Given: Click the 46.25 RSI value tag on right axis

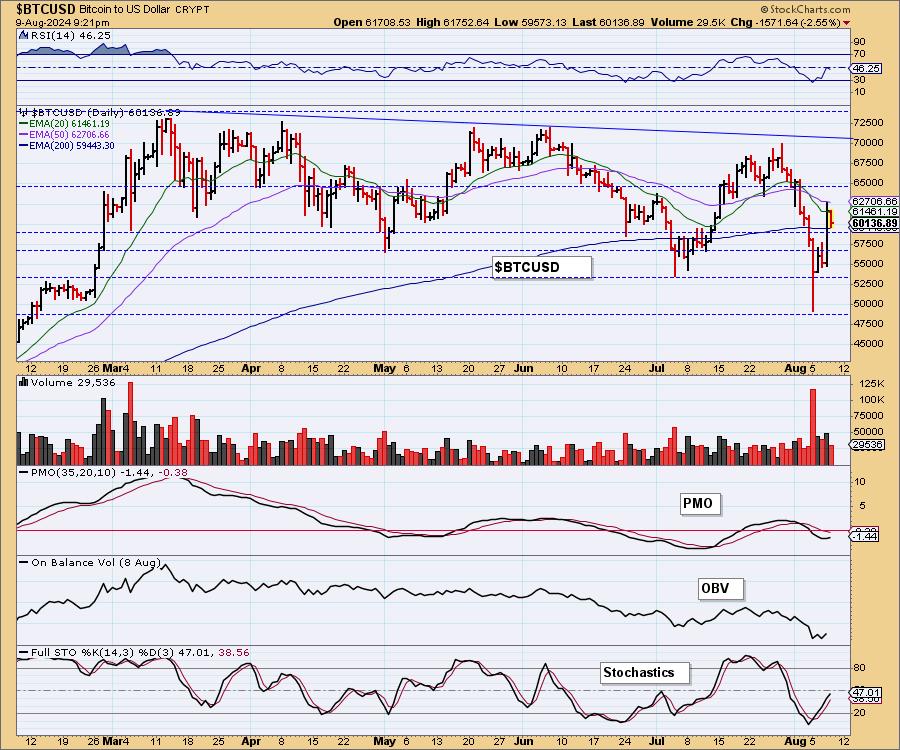Looking at the screenshot, I should (866, 68).
